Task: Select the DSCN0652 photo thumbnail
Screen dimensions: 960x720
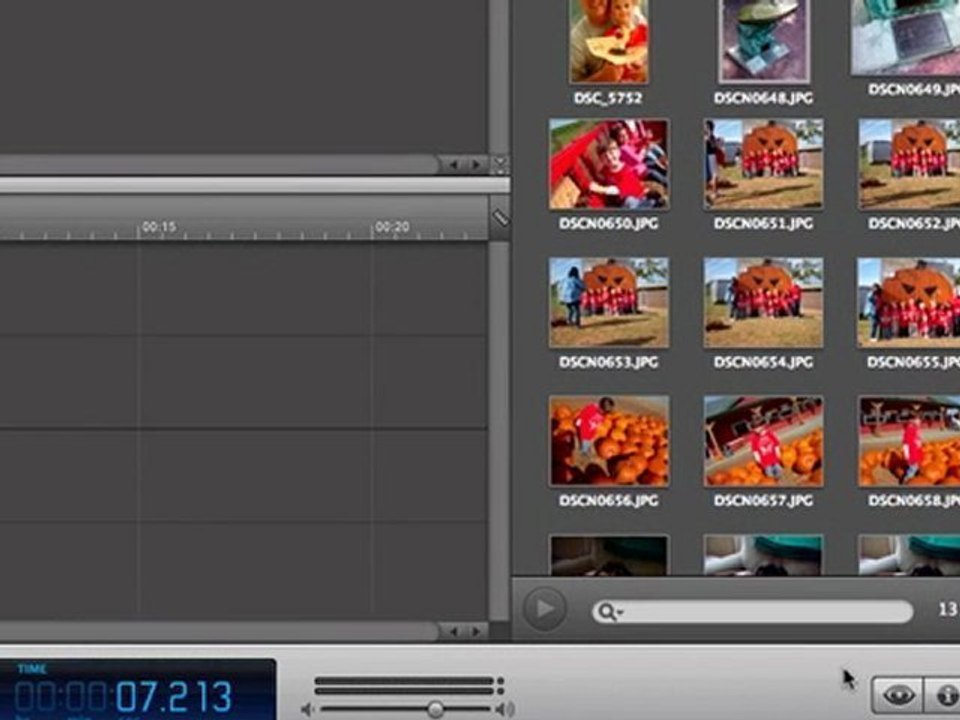Action: (x=909, y=164)
